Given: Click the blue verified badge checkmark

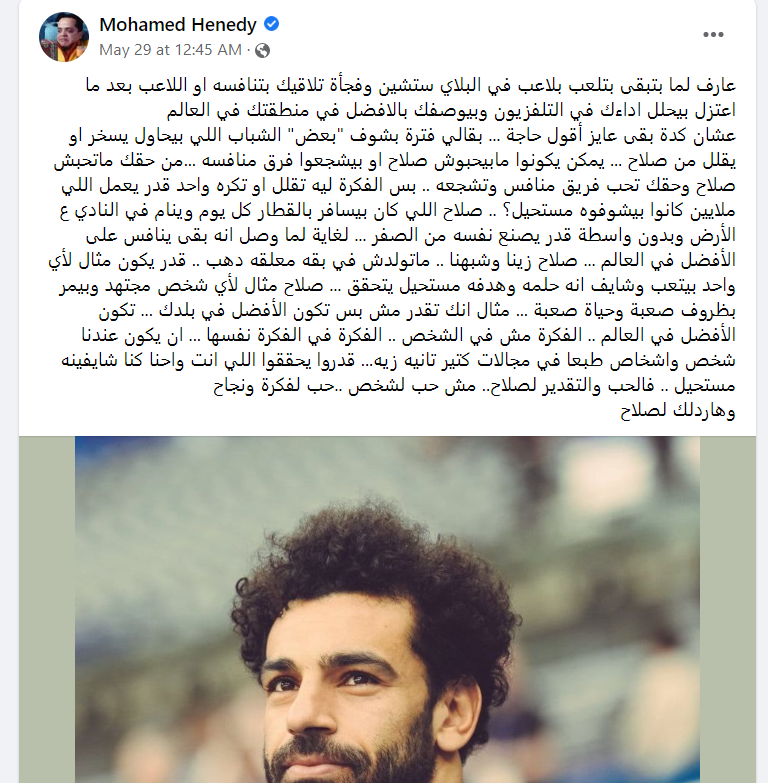Looking at the screenshot, I should click(271, 24).
